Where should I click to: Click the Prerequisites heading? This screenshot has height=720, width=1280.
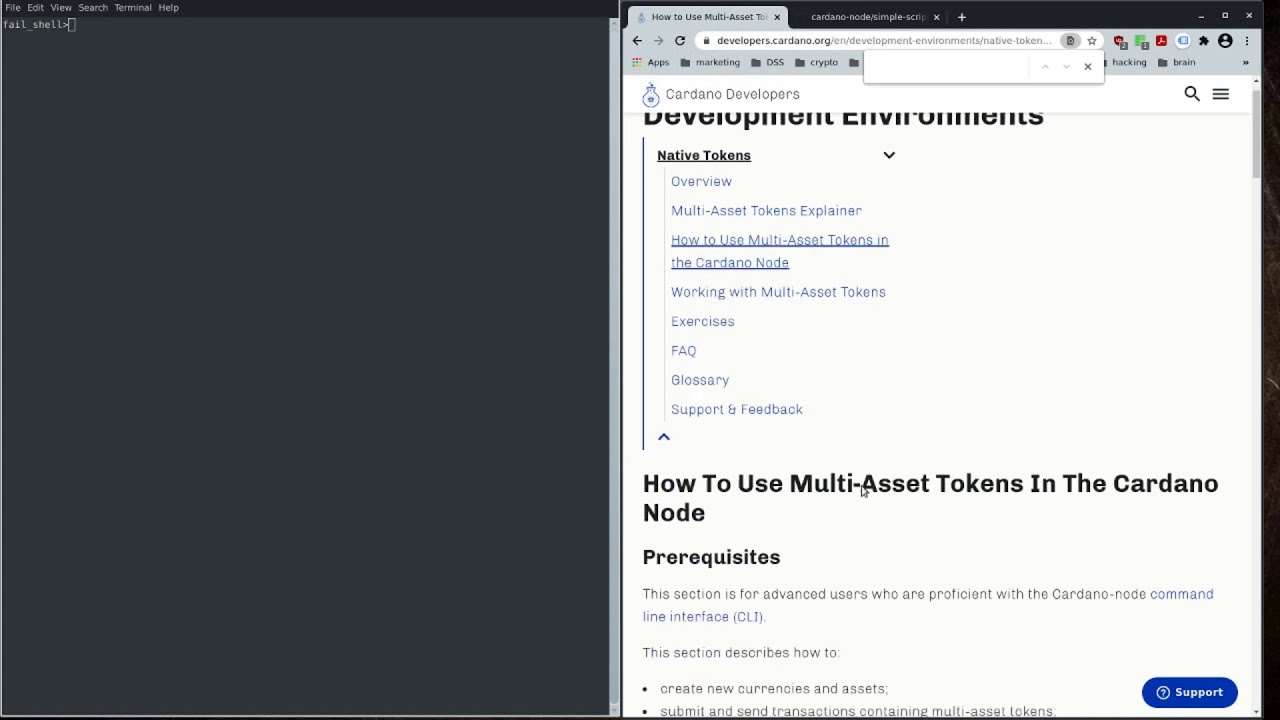(711, 557)
